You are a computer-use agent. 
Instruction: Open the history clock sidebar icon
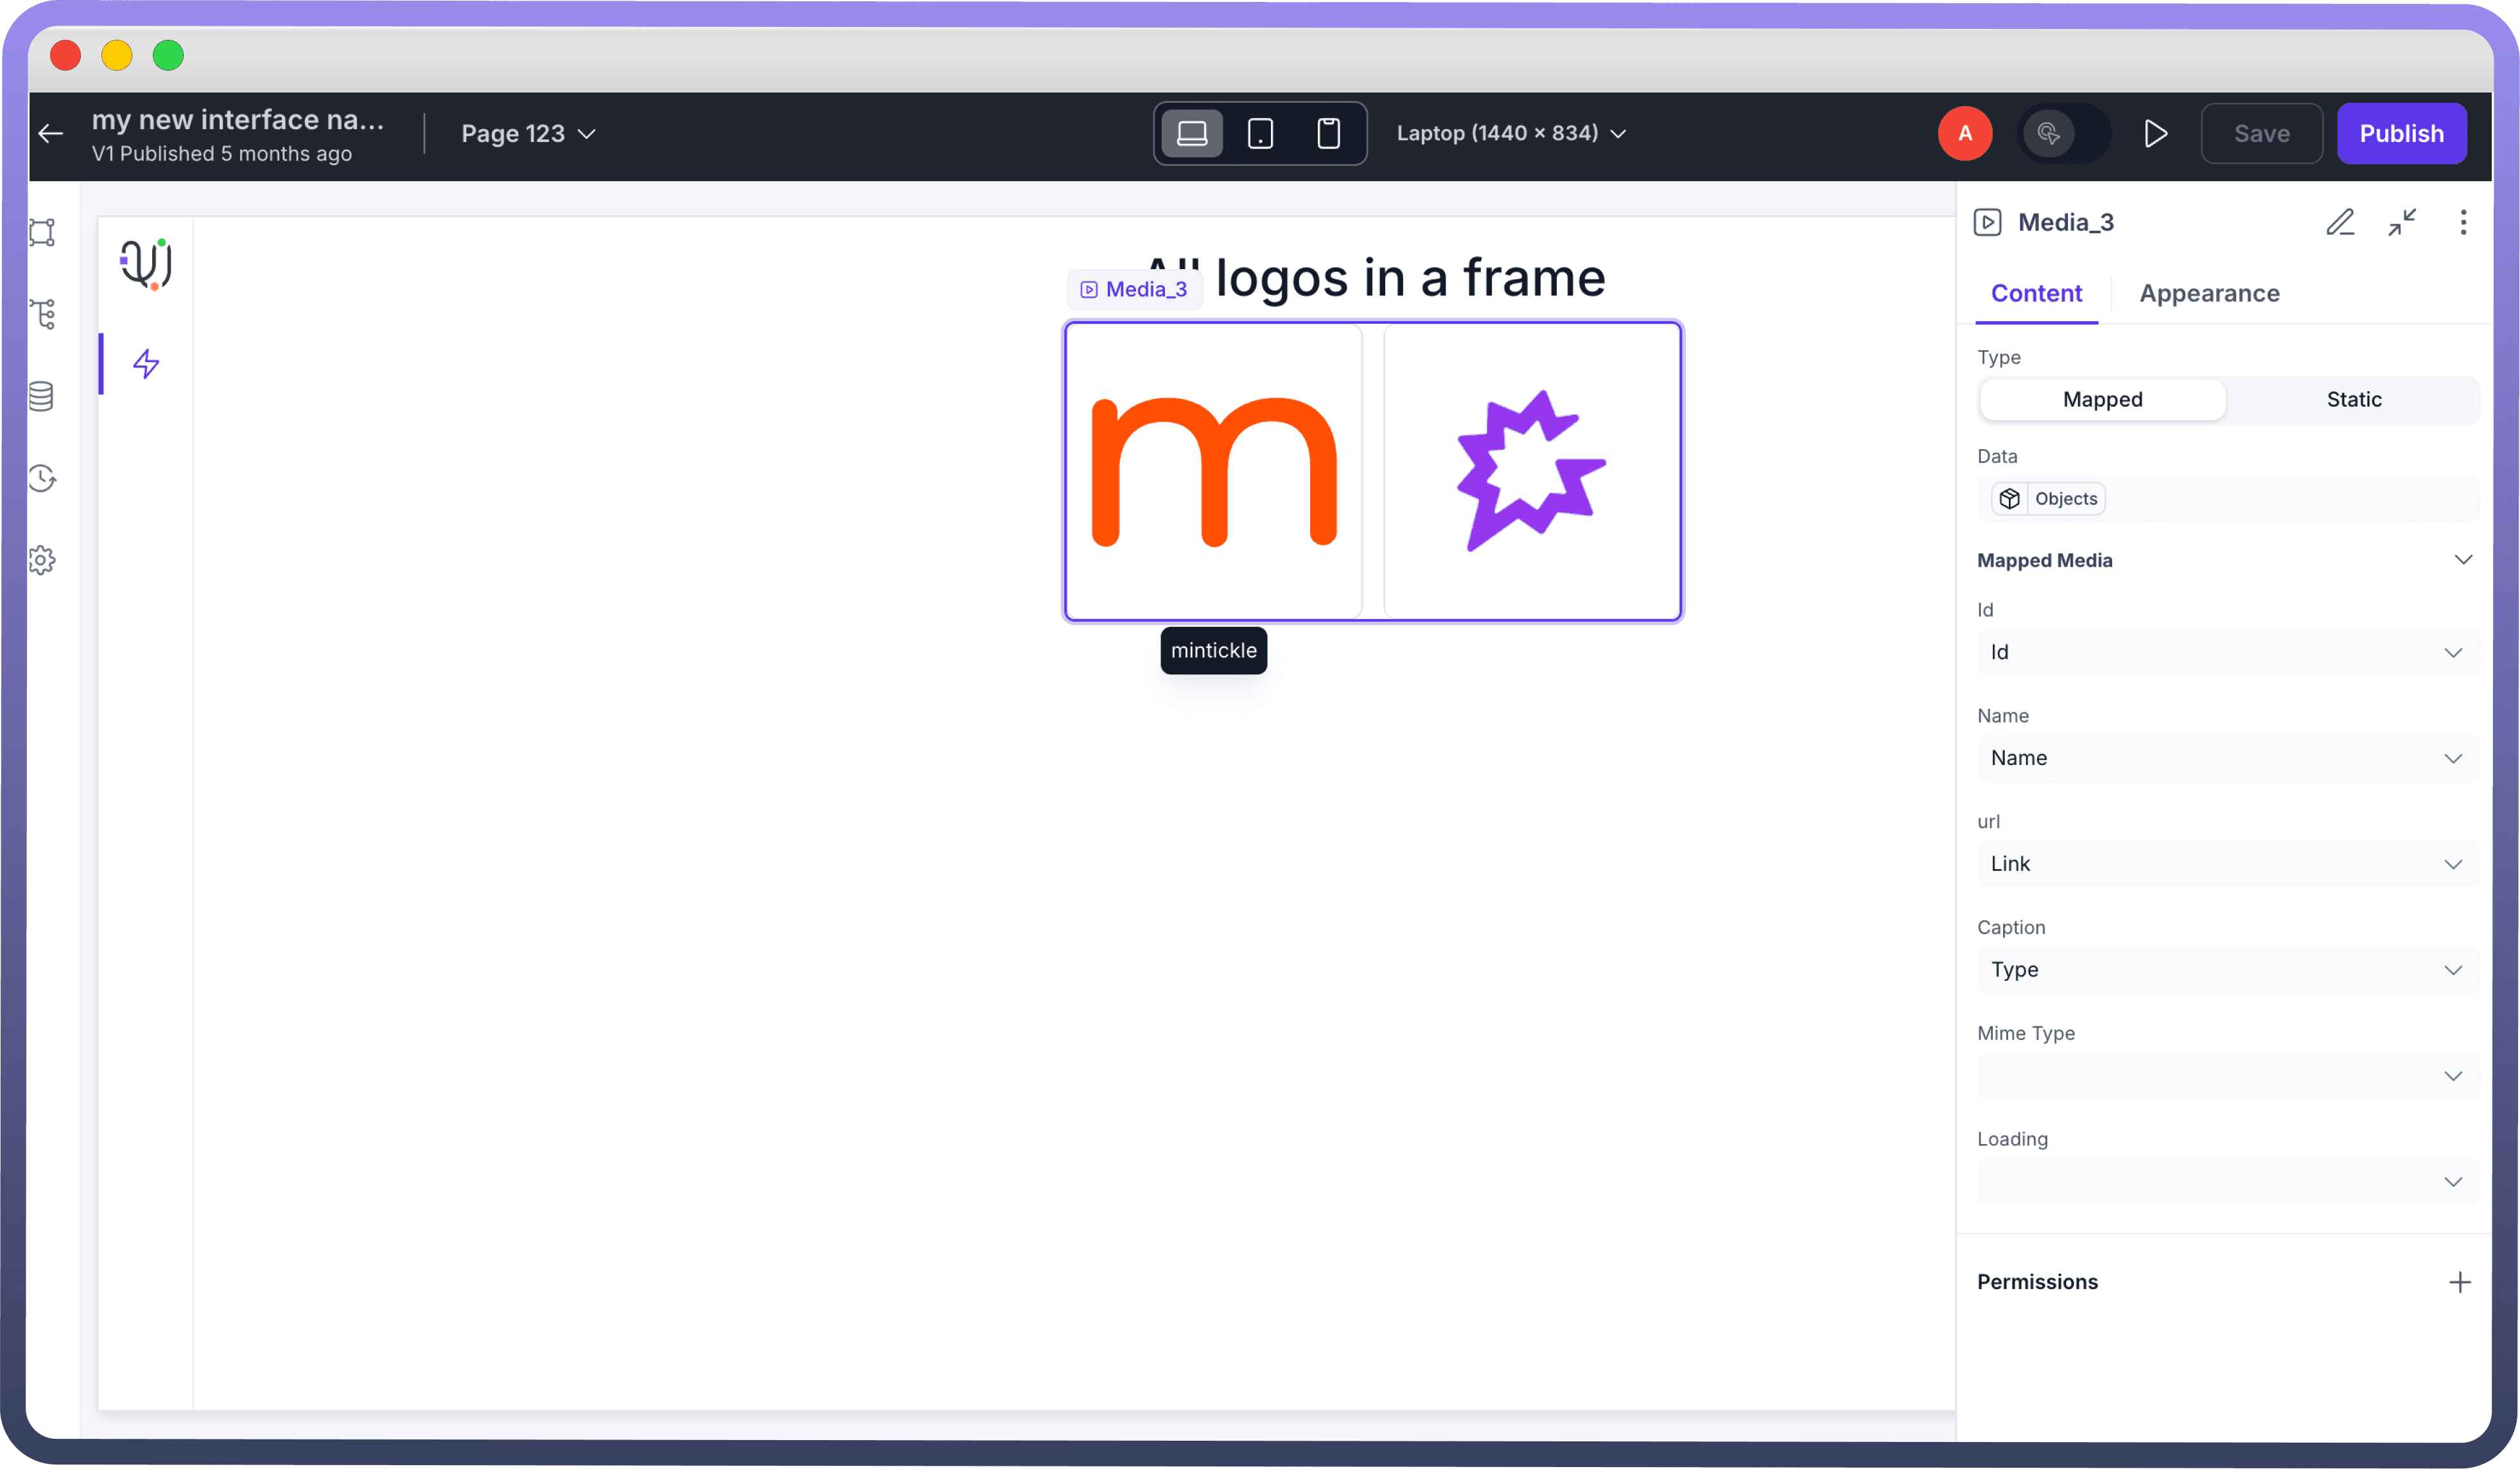point(42,478)
